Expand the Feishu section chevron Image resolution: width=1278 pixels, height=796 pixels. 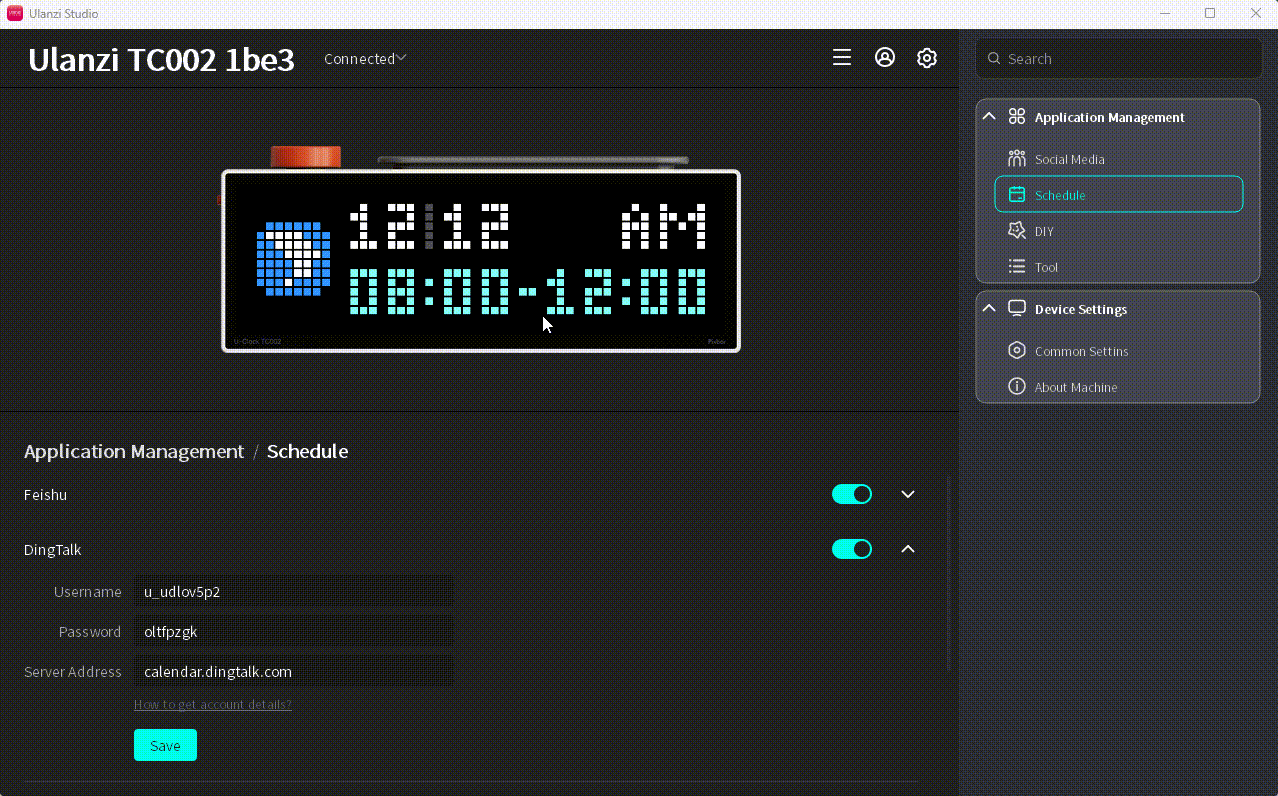pyautogui.click(x=908, y=494)
